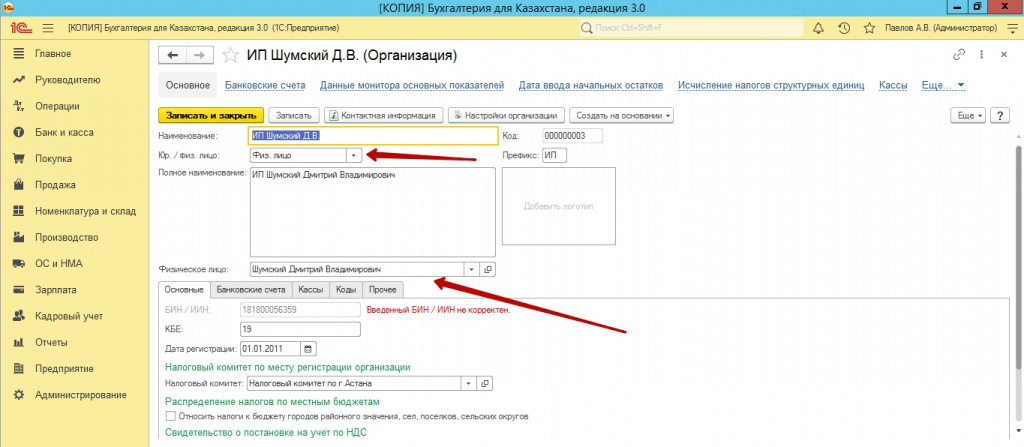
Task: Switch to the Кассы tab
Action: click(311, 289)
